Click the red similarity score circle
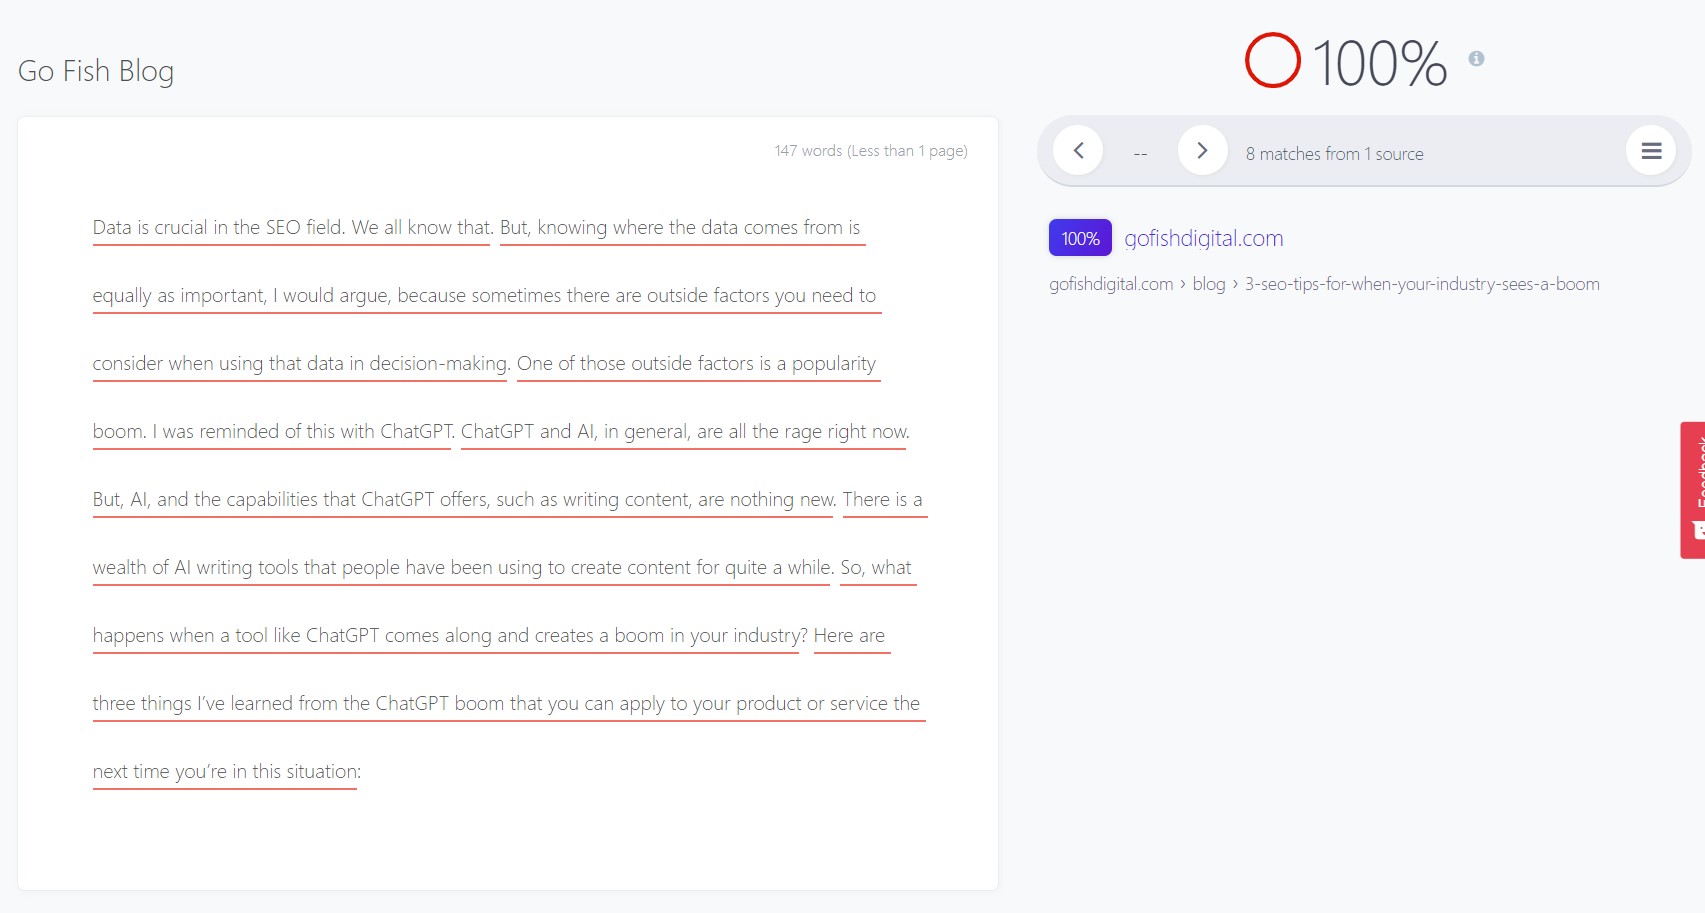 click(1273, 60)
